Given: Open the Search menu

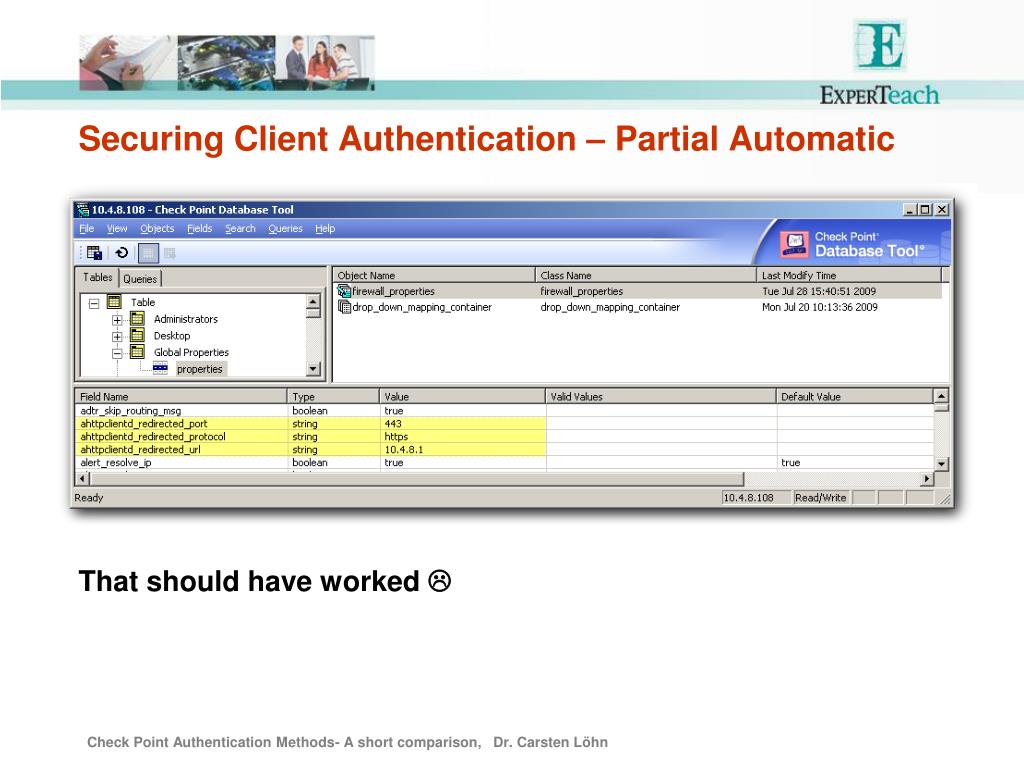Looking at the screenshot, I should click(240, 229).
